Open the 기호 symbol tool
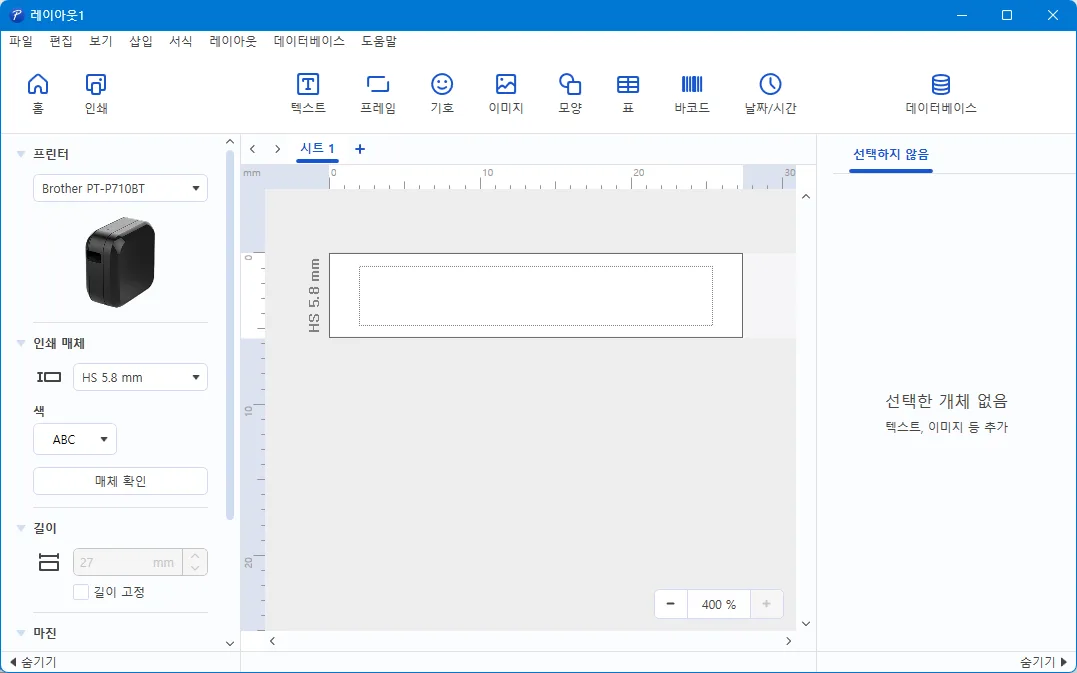 (x=441, y=93)
